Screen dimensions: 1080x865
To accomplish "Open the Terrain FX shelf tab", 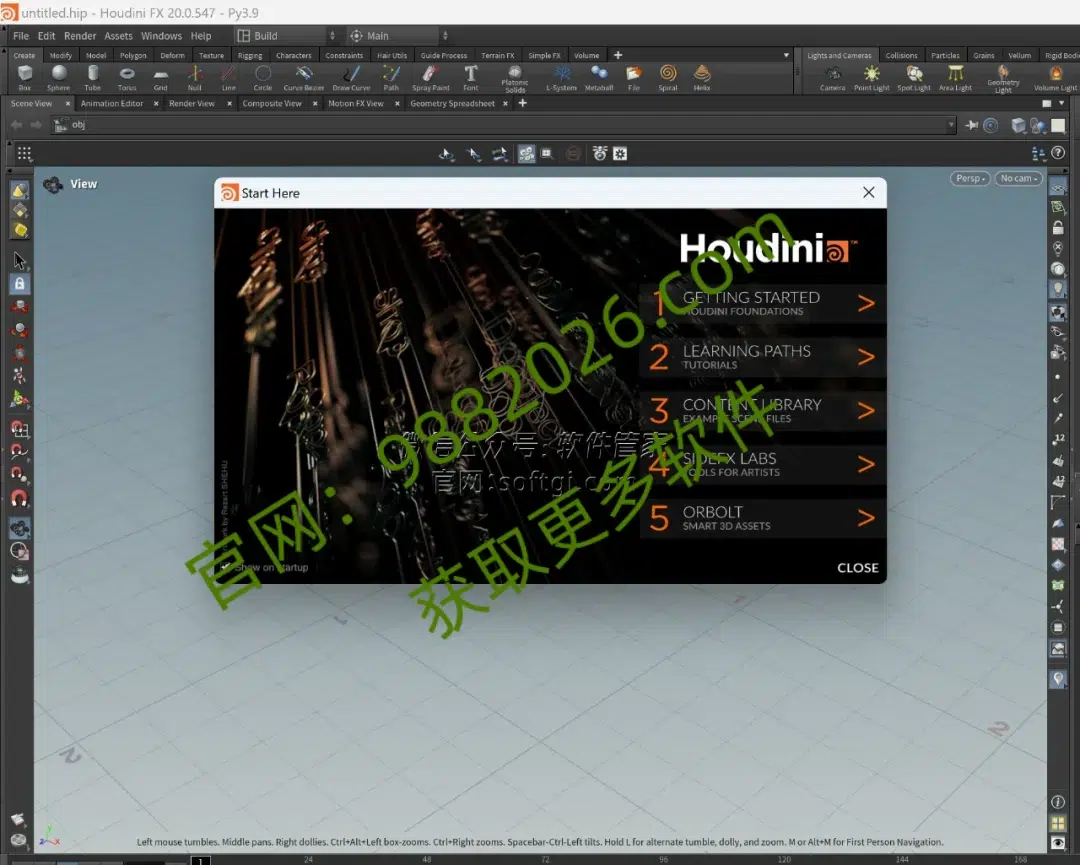I will click(497, 55).
